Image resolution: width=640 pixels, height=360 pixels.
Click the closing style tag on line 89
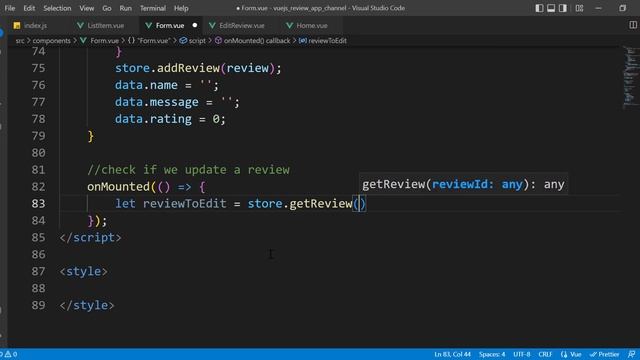pos(87,305)
